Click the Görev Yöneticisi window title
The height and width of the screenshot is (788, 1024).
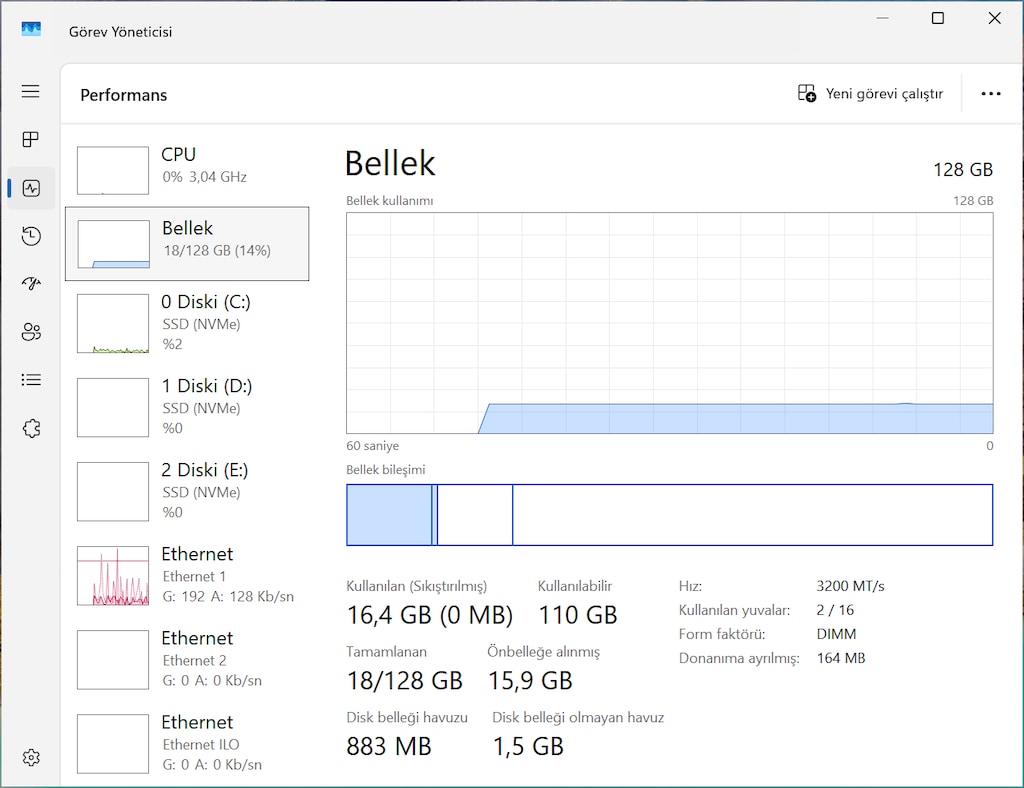tap(120, 32)
